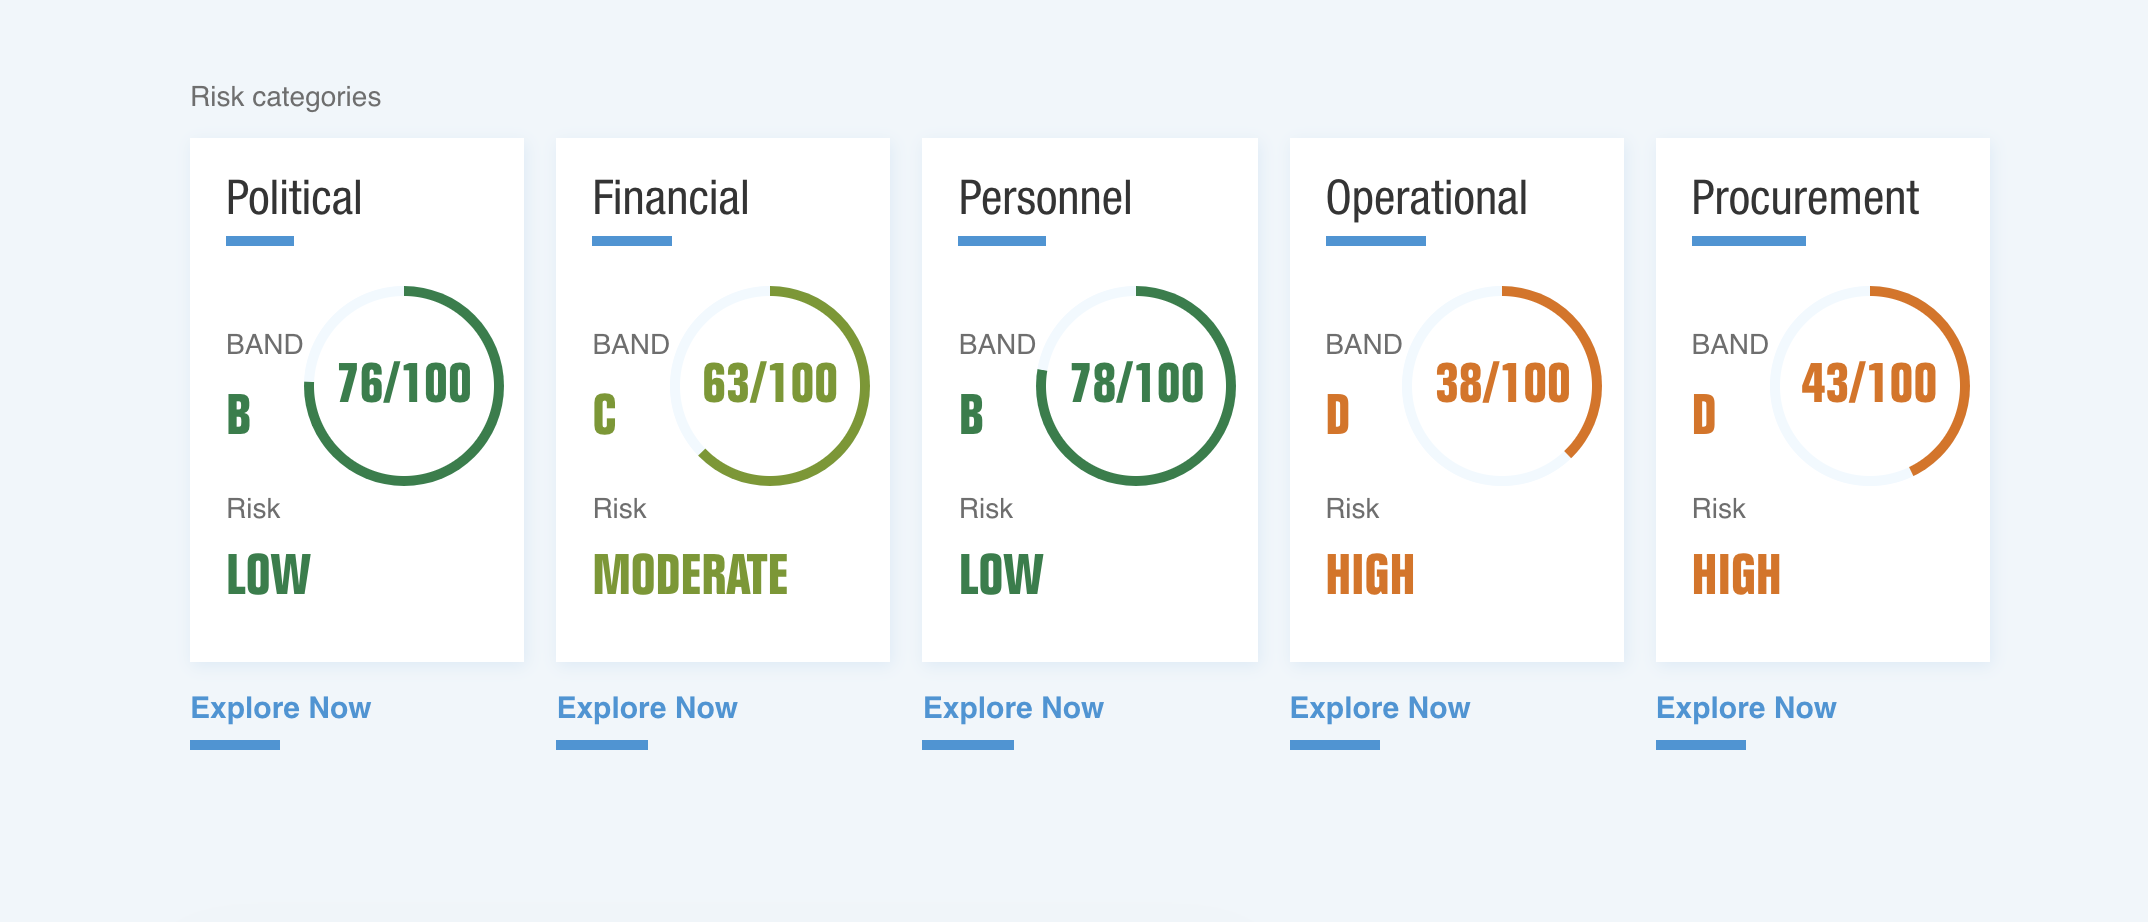Click the Risk categories heading
Screen dimensions: 2148x922
286,97
